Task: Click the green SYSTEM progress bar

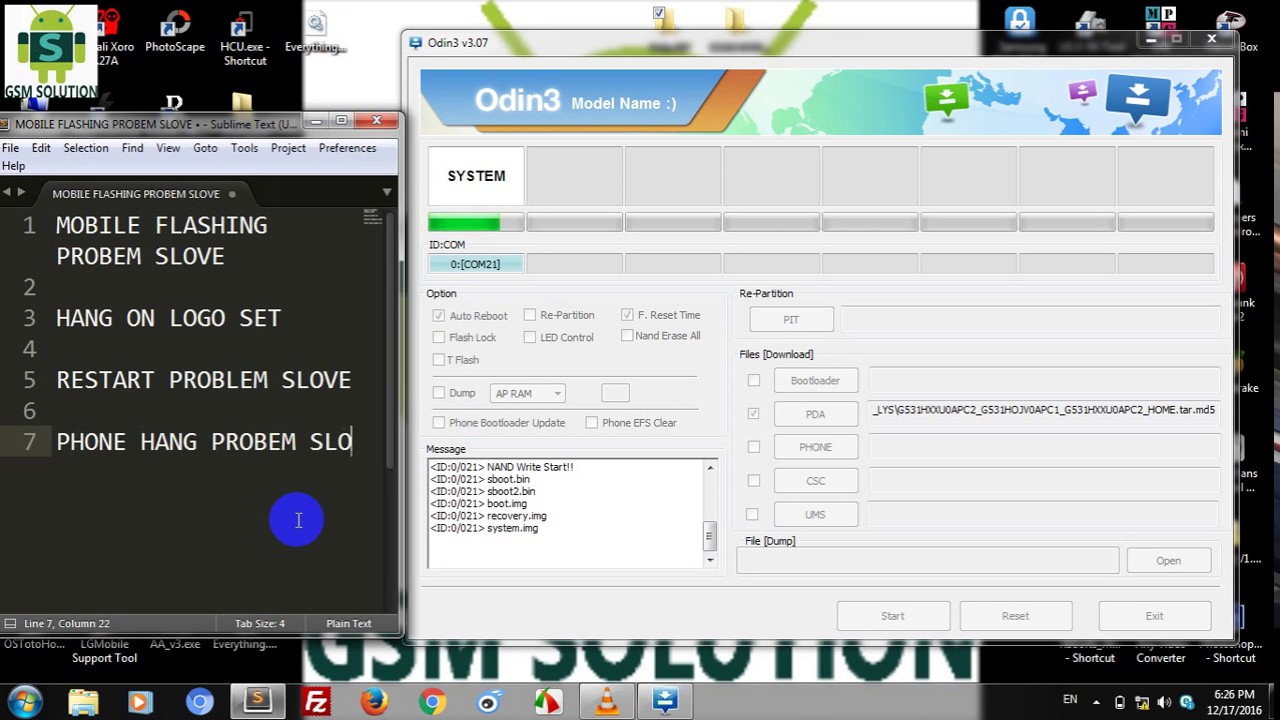Action: 476,223
